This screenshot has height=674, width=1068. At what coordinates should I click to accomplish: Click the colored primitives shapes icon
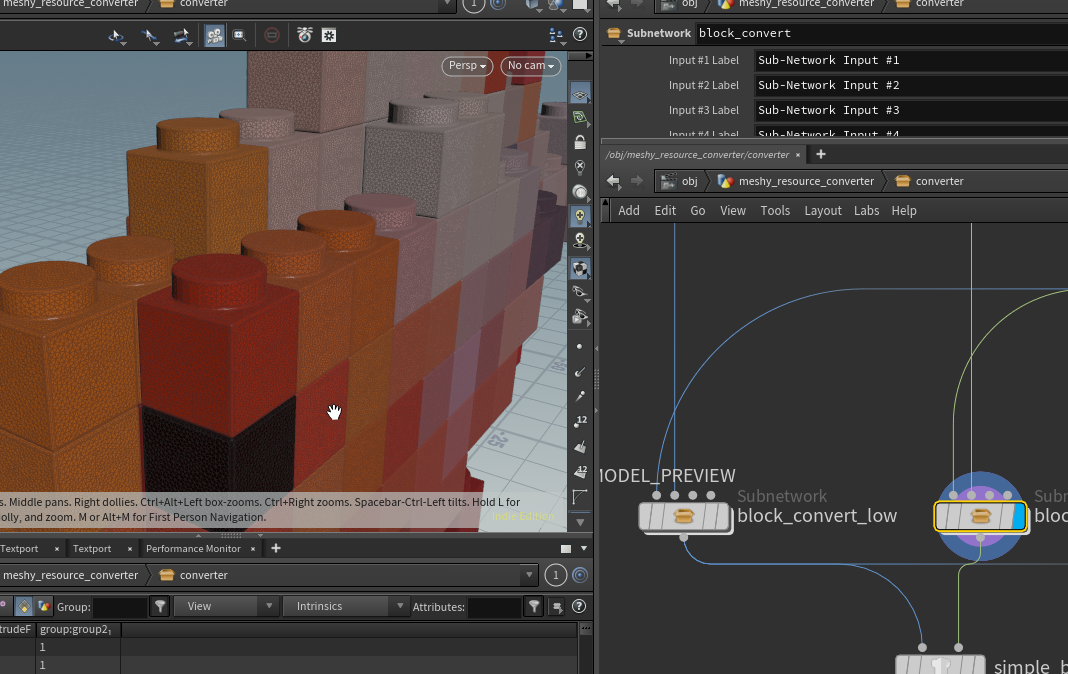[x=44, y=606]
